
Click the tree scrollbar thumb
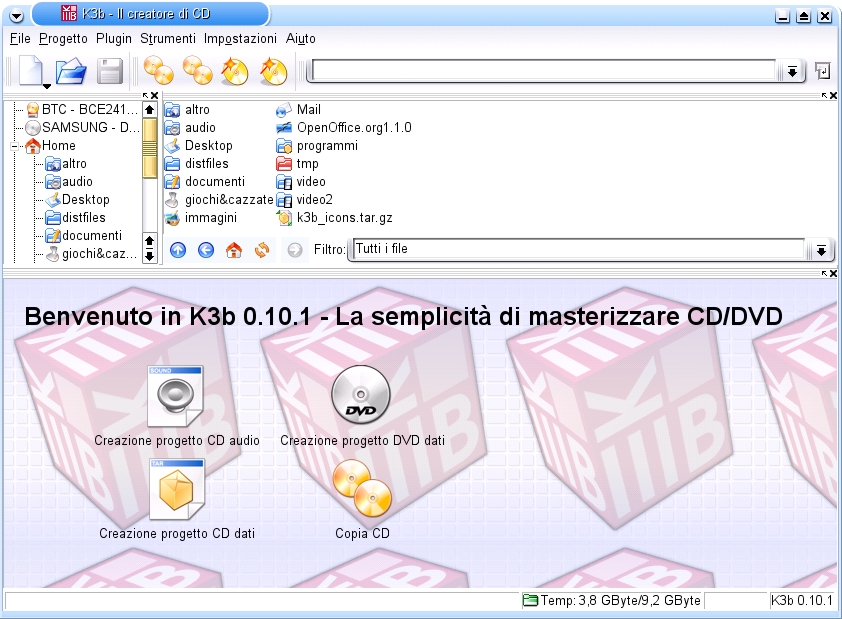click(x=149, y=149)
